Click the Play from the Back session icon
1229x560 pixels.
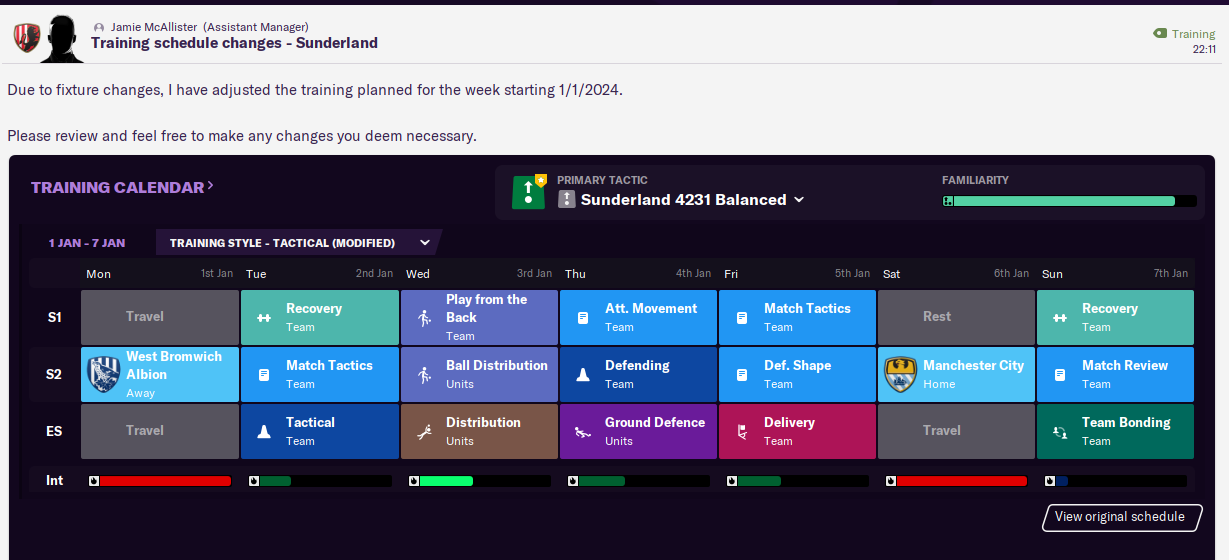point(423,317)
